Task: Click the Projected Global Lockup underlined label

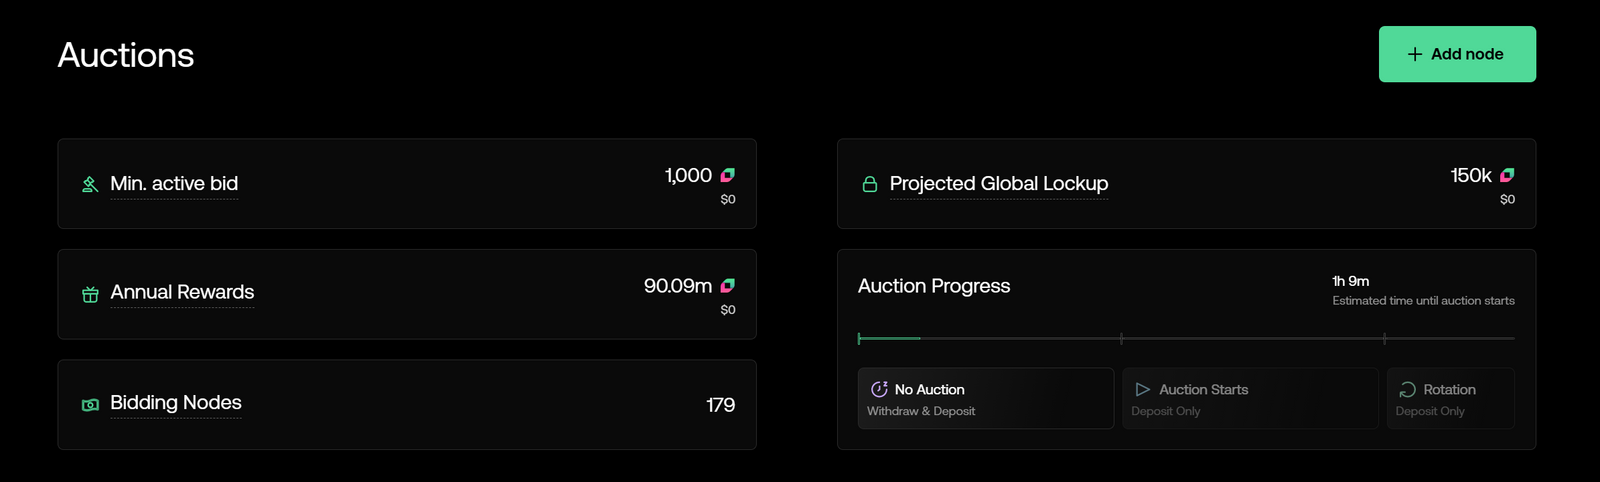Action: (999, 184)
